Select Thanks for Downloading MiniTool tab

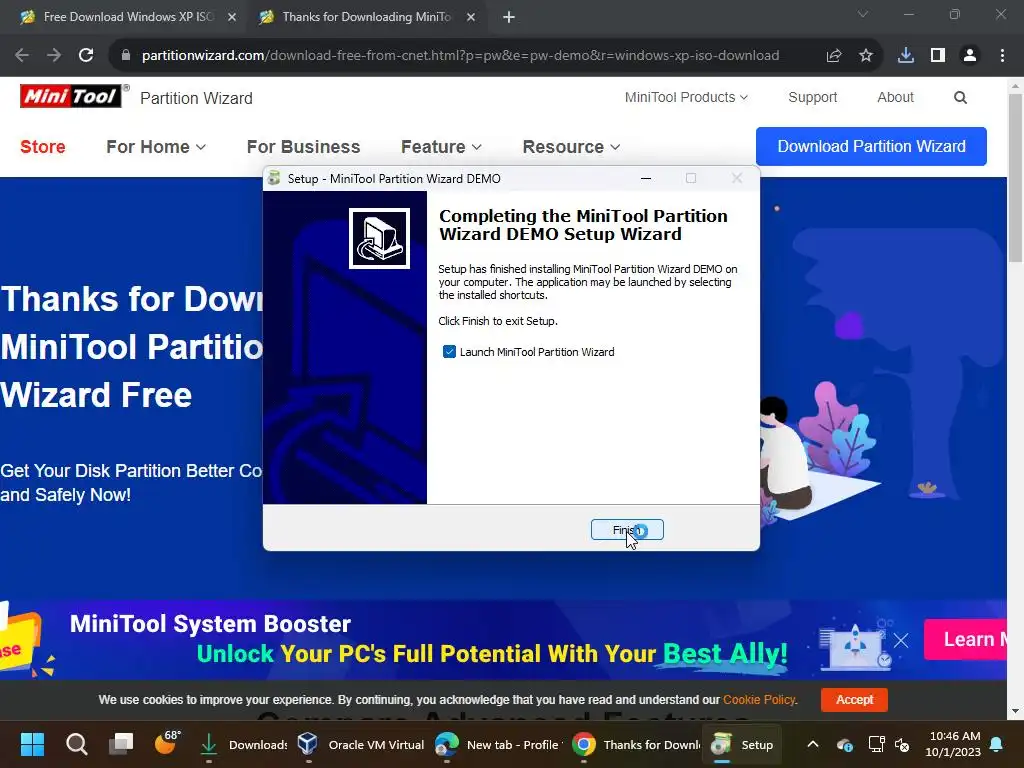[x=366, y=17]
